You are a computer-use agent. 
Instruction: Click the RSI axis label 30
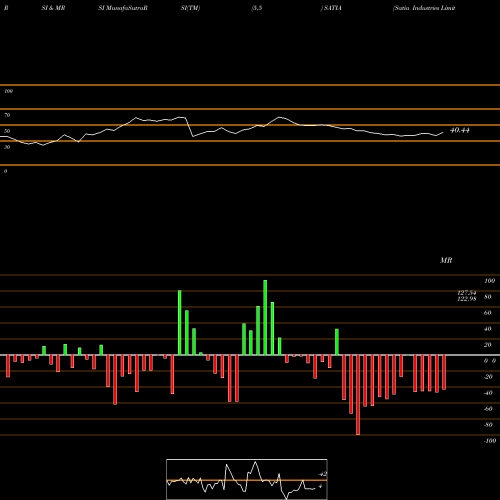(x=7, y=147)
